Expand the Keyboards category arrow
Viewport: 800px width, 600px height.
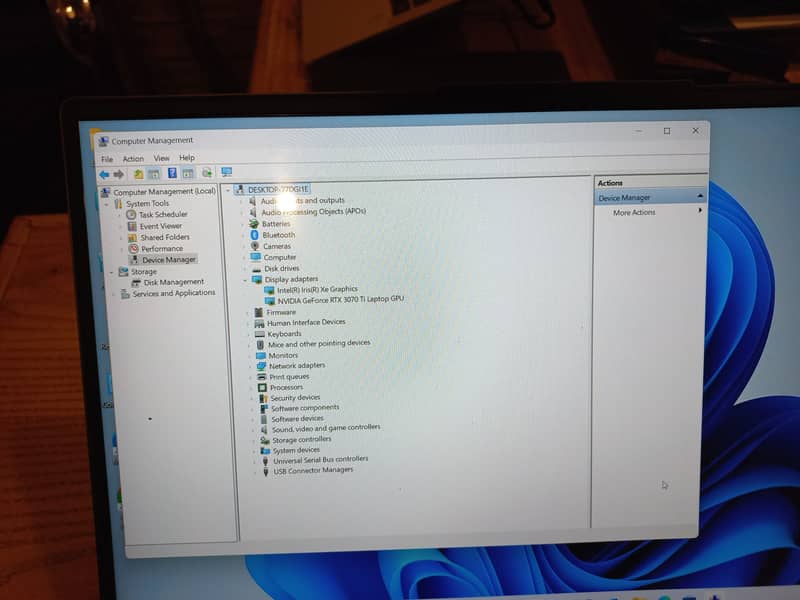pos(249,335)
